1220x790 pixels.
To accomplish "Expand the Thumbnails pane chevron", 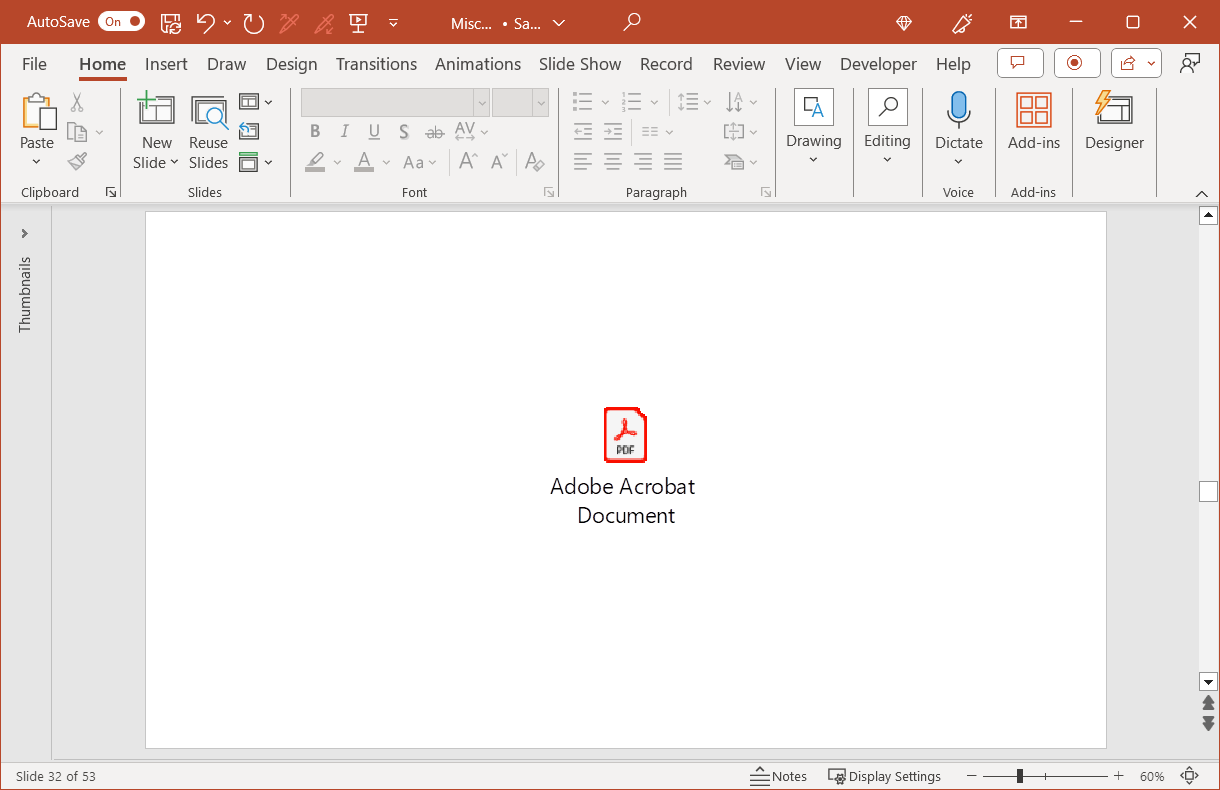I will coord(25,234).
